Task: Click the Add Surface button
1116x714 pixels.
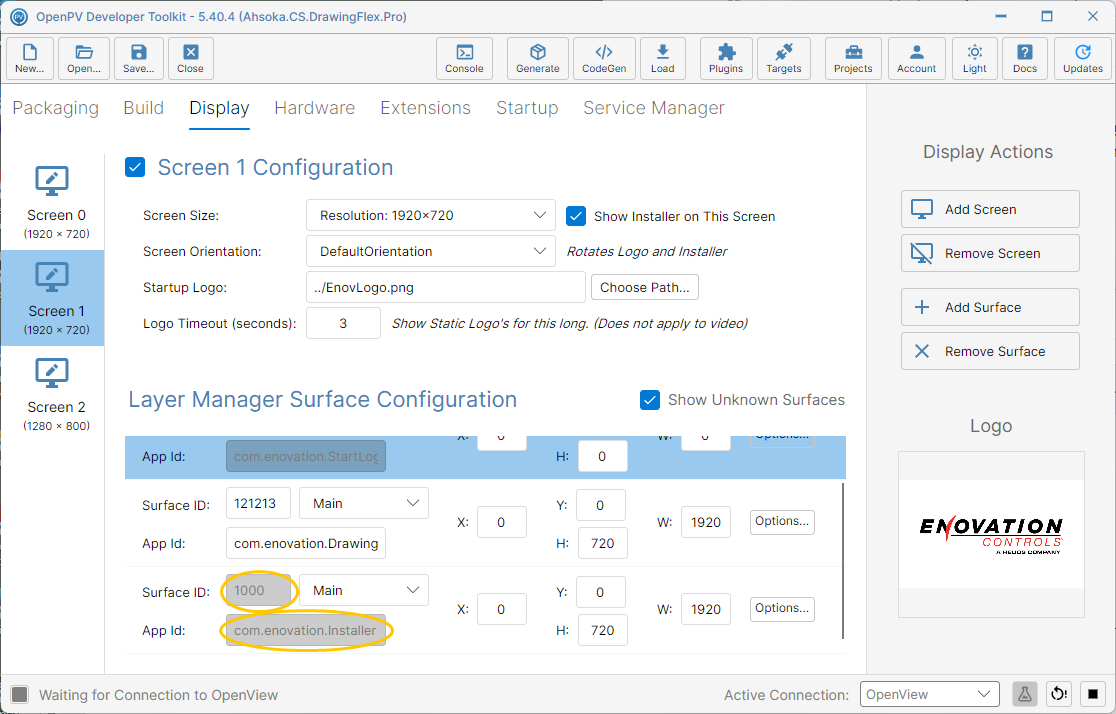Action: [x=990, y=308]
